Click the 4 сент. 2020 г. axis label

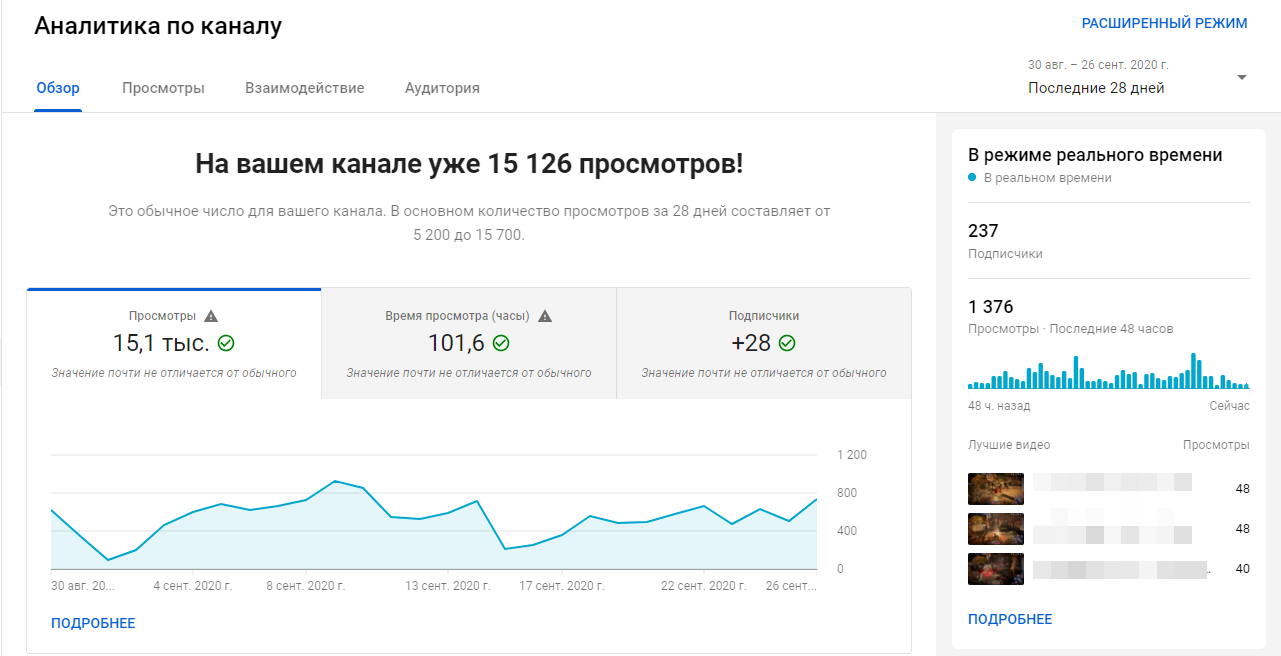[x=193, y=586]
